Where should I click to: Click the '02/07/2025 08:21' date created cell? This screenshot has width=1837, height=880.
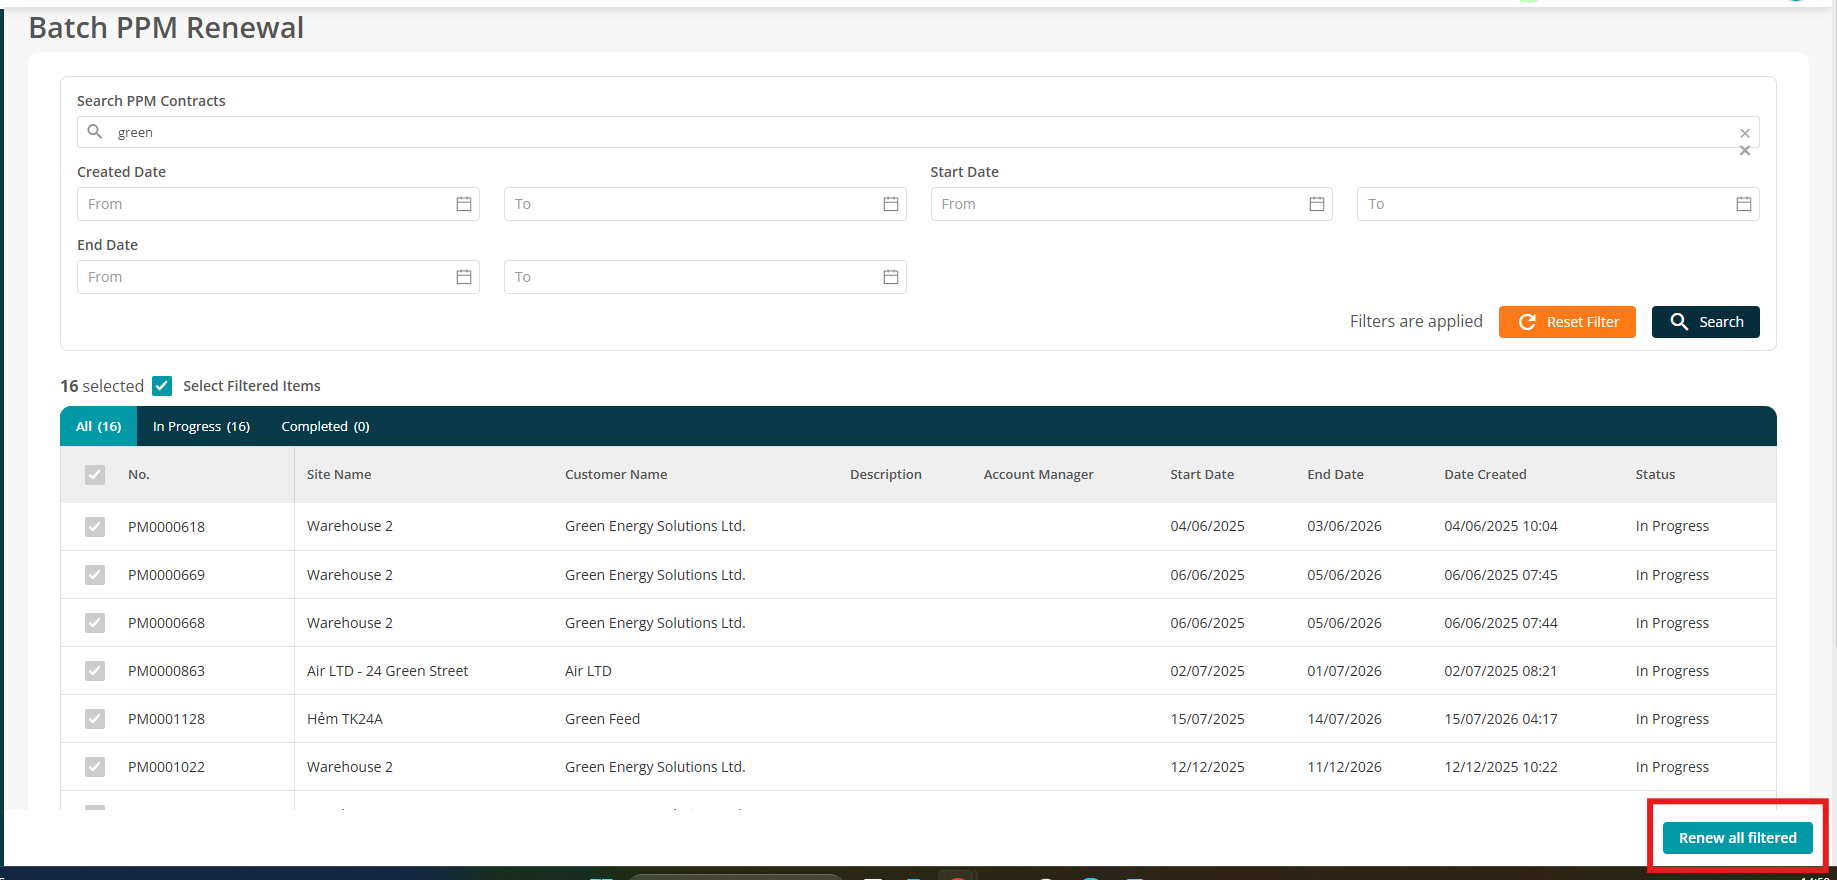pyautogui.click(x=1501, y=671)
